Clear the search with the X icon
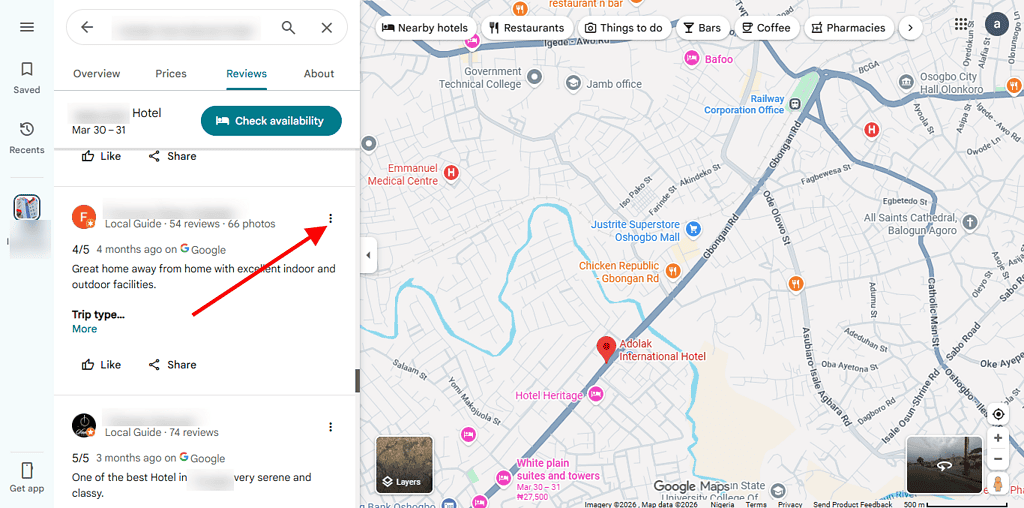The height and width of the screenshot is (508, 1024). (x=327, y=27)
